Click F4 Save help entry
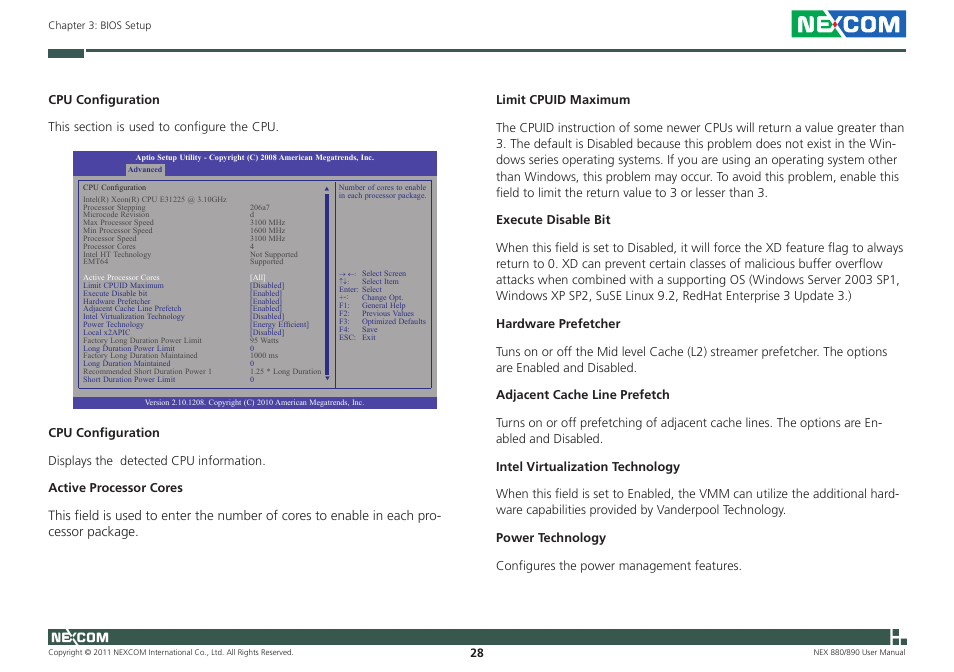This screenshot has height=672, width=954. click(358, 329)
